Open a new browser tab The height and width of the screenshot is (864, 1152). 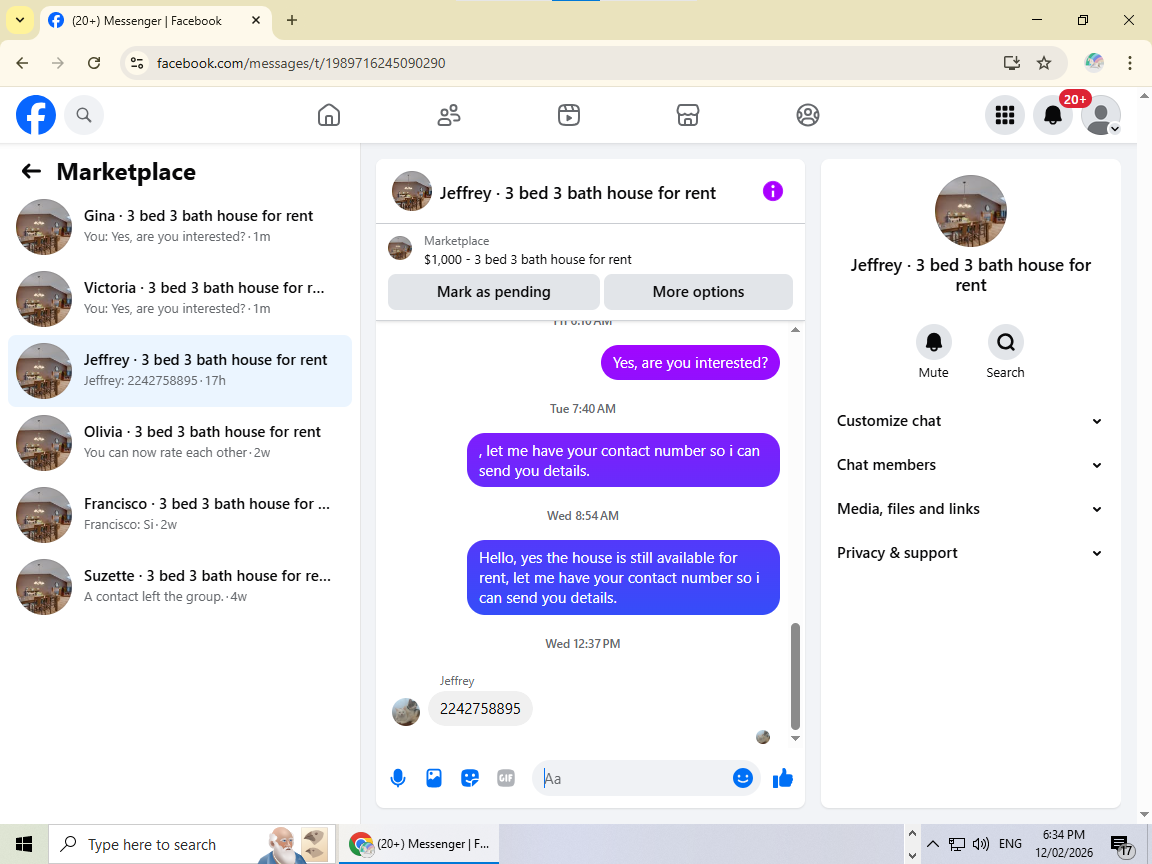pos(292,21)
